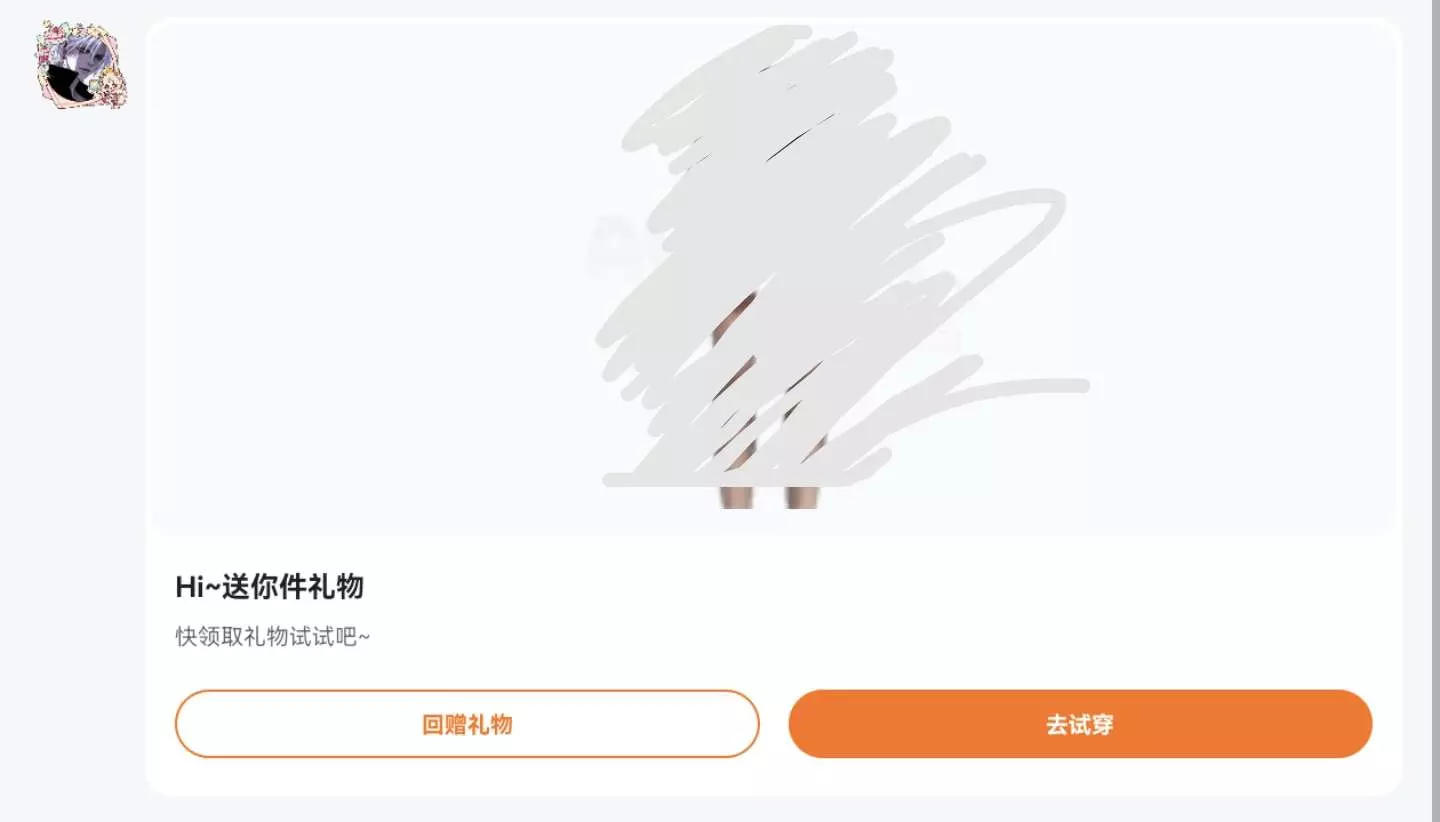This screenshot has width=1440, height=822.
Task: Click the visible legs at image bottom
Action: (770, 497)
